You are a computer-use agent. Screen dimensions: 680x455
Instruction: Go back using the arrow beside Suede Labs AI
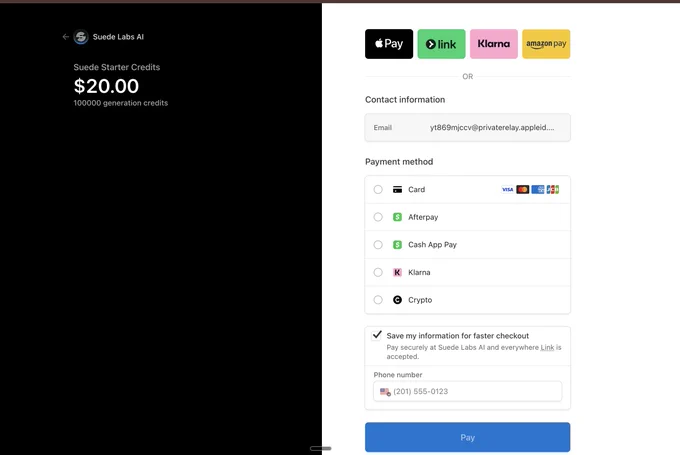tap(65, 37)
